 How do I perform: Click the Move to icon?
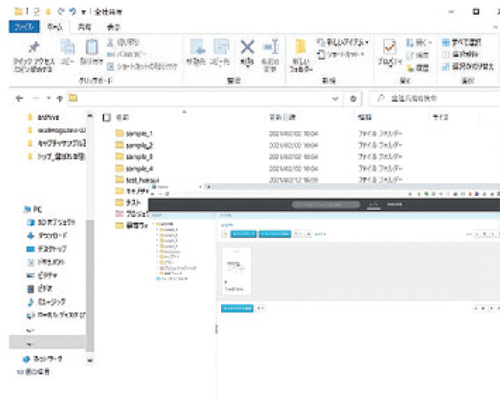point(197,47)
